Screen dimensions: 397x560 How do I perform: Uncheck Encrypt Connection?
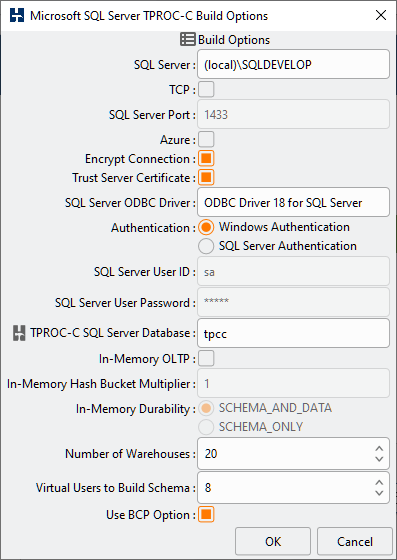[x=206, y=159]
